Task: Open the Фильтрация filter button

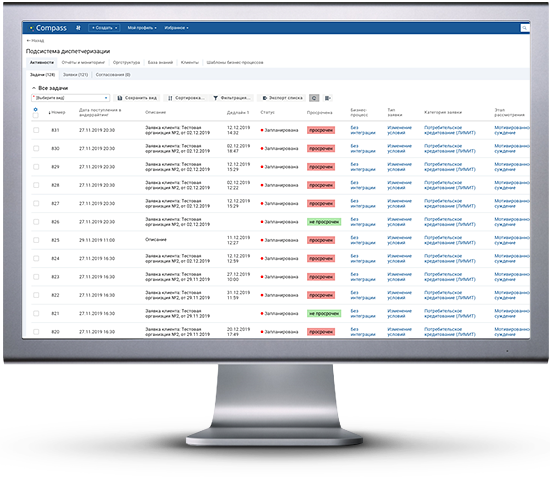Action: (x=232, y=98)
